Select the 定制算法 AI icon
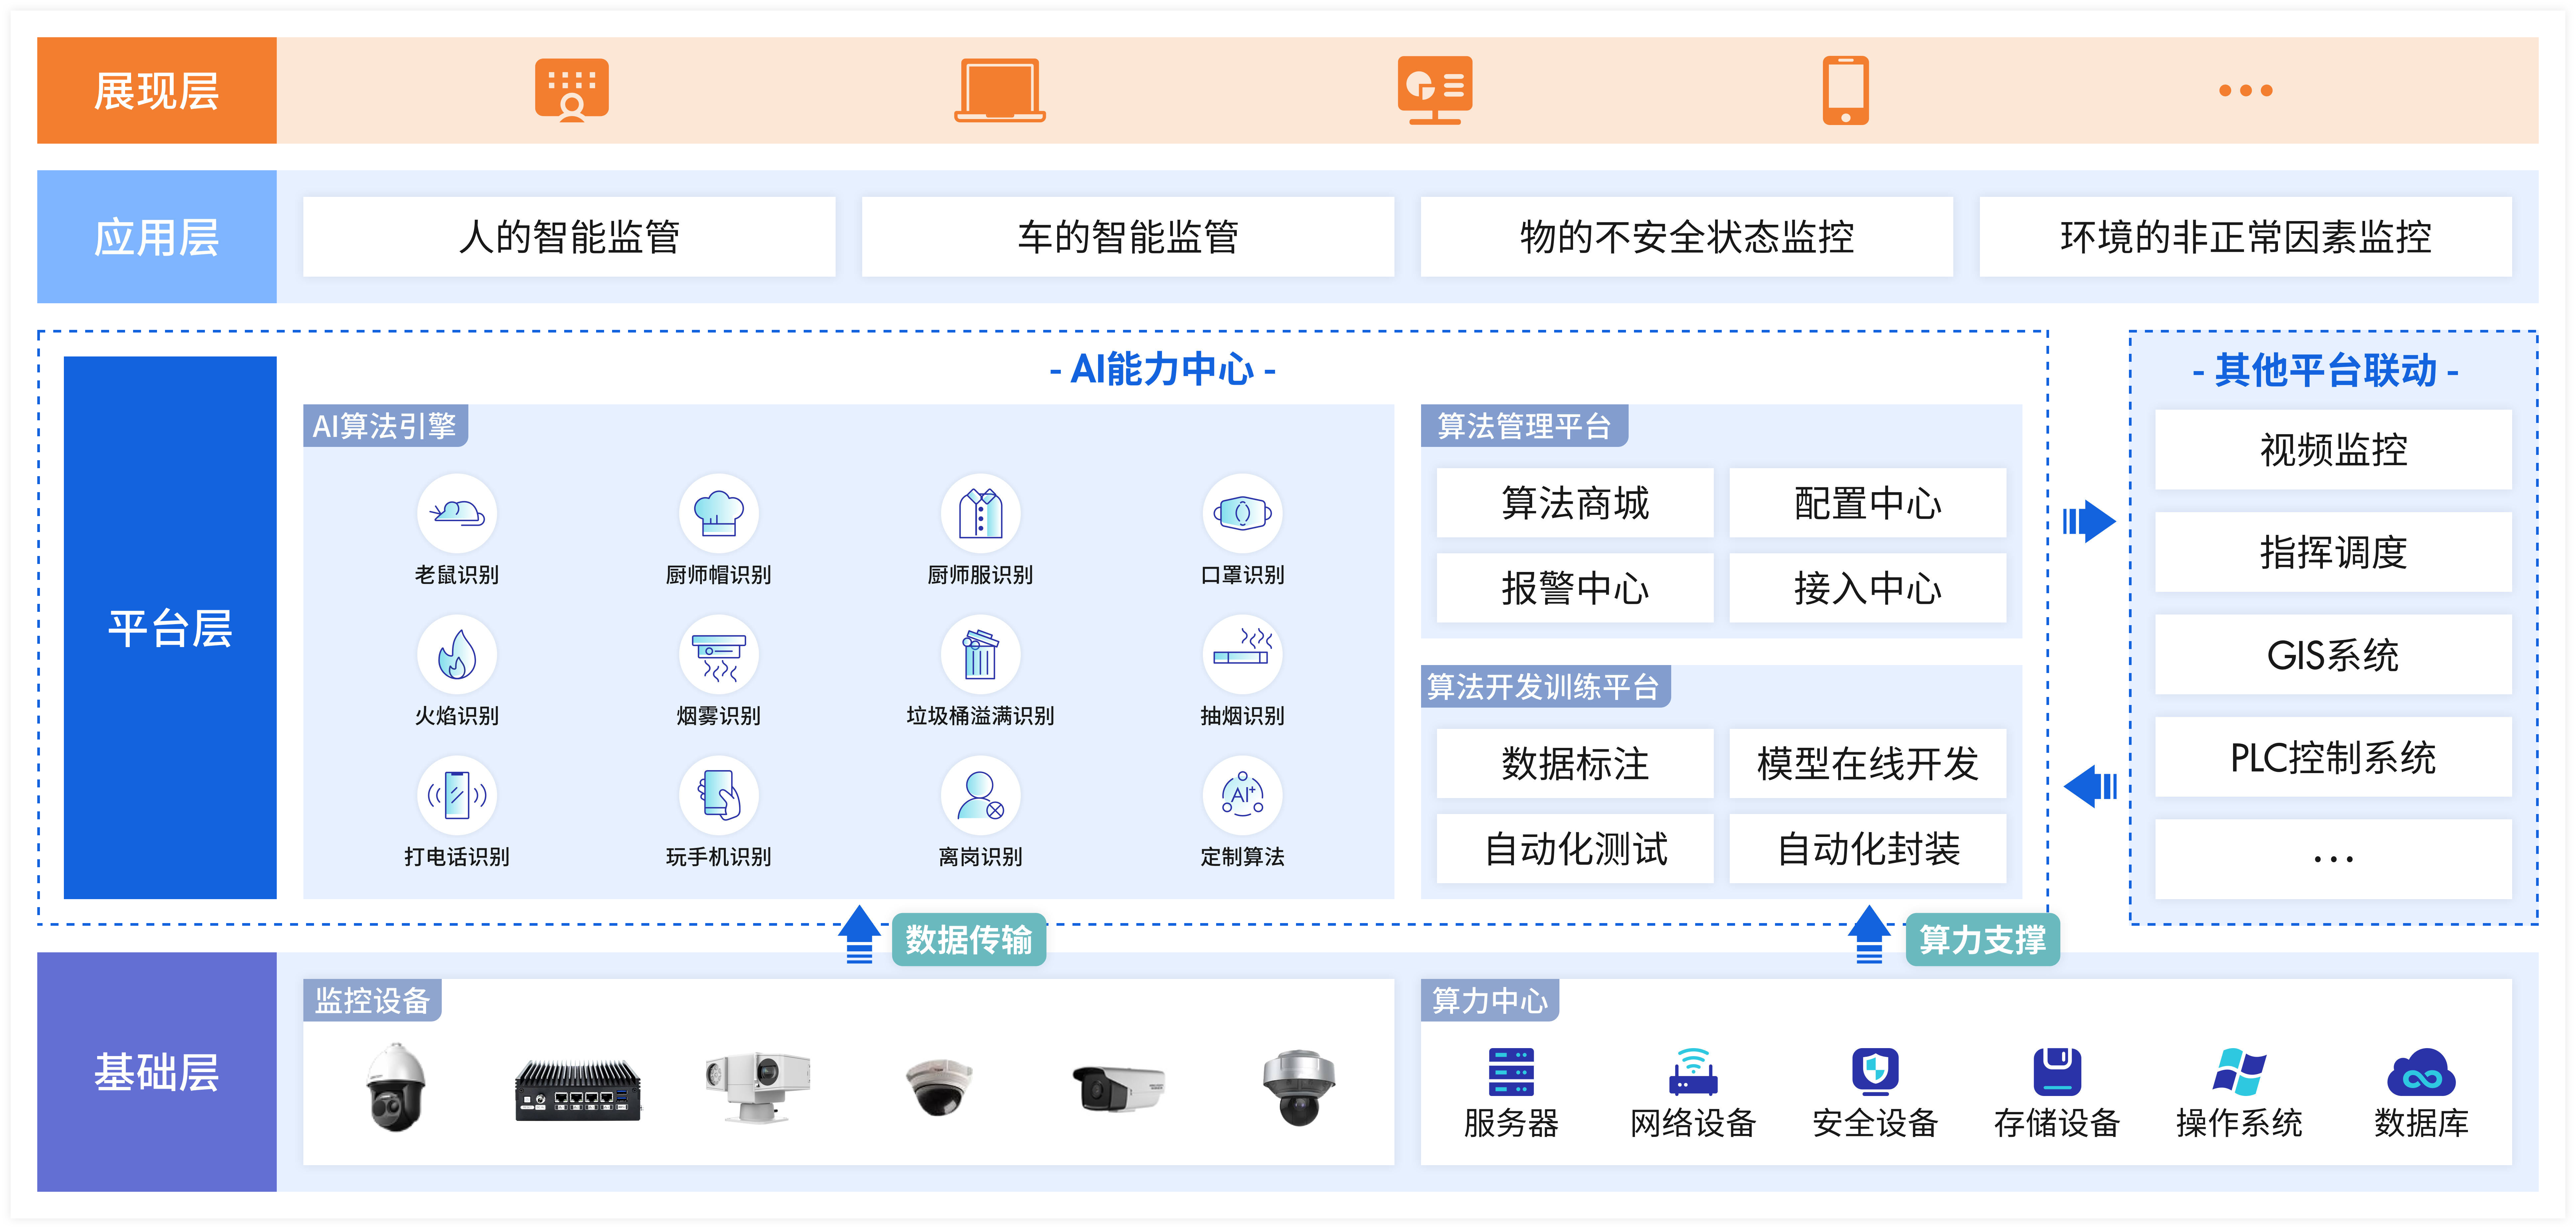2576x1229 pixels. 1243,796
